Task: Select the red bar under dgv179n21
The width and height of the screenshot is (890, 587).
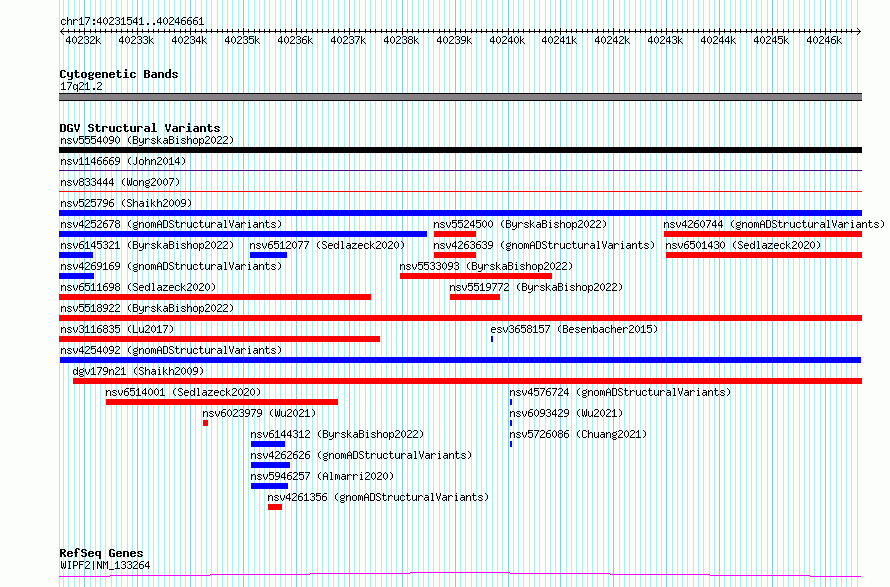Action: [x=467, y=381]
